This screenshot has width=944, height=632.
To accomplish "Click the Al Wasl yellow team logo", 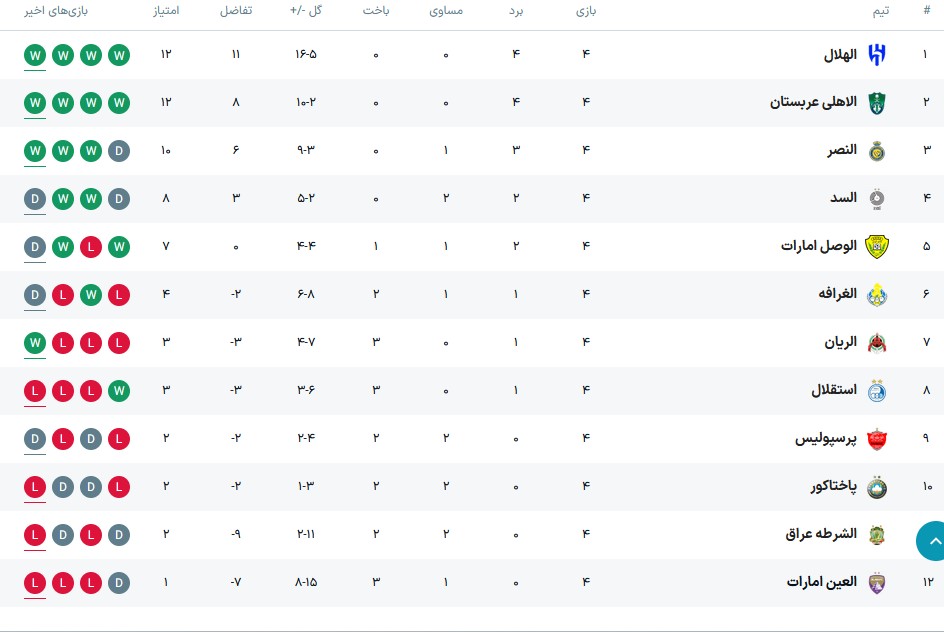I will pos(877,247).
